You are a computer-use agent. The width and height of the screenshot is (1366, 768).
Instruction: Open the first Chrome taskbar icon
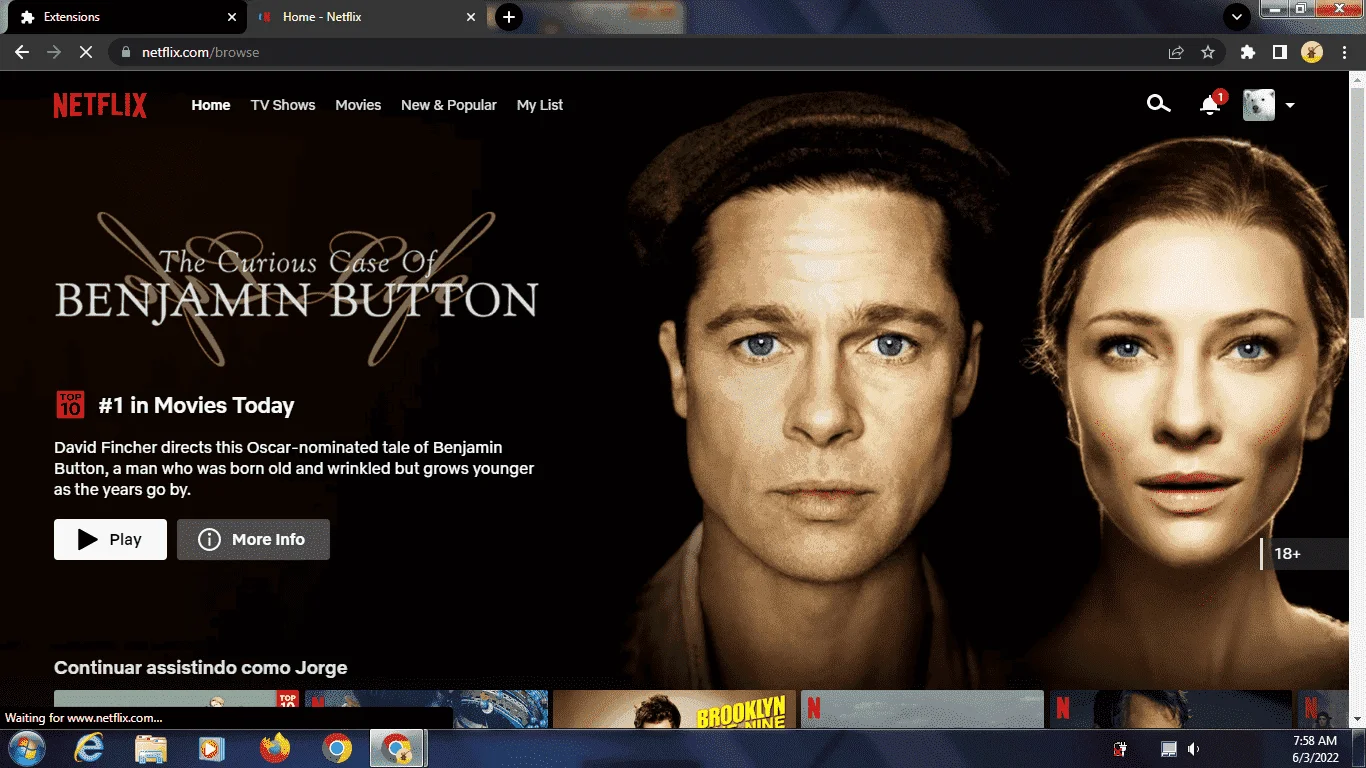point(337,748)
